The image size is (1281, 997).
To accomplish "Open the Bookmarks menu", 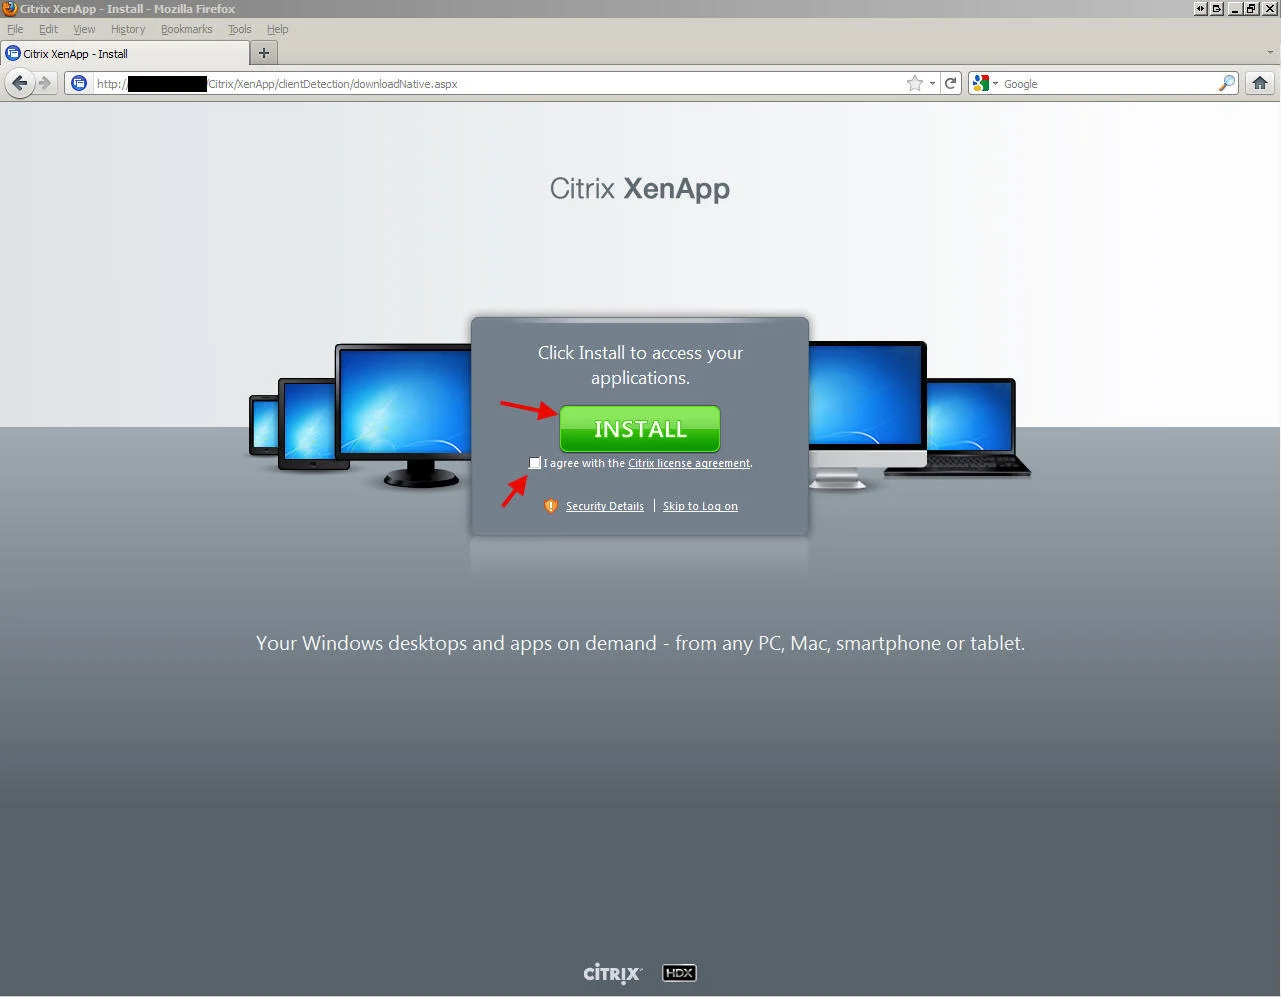I will (x=187, y=29).
